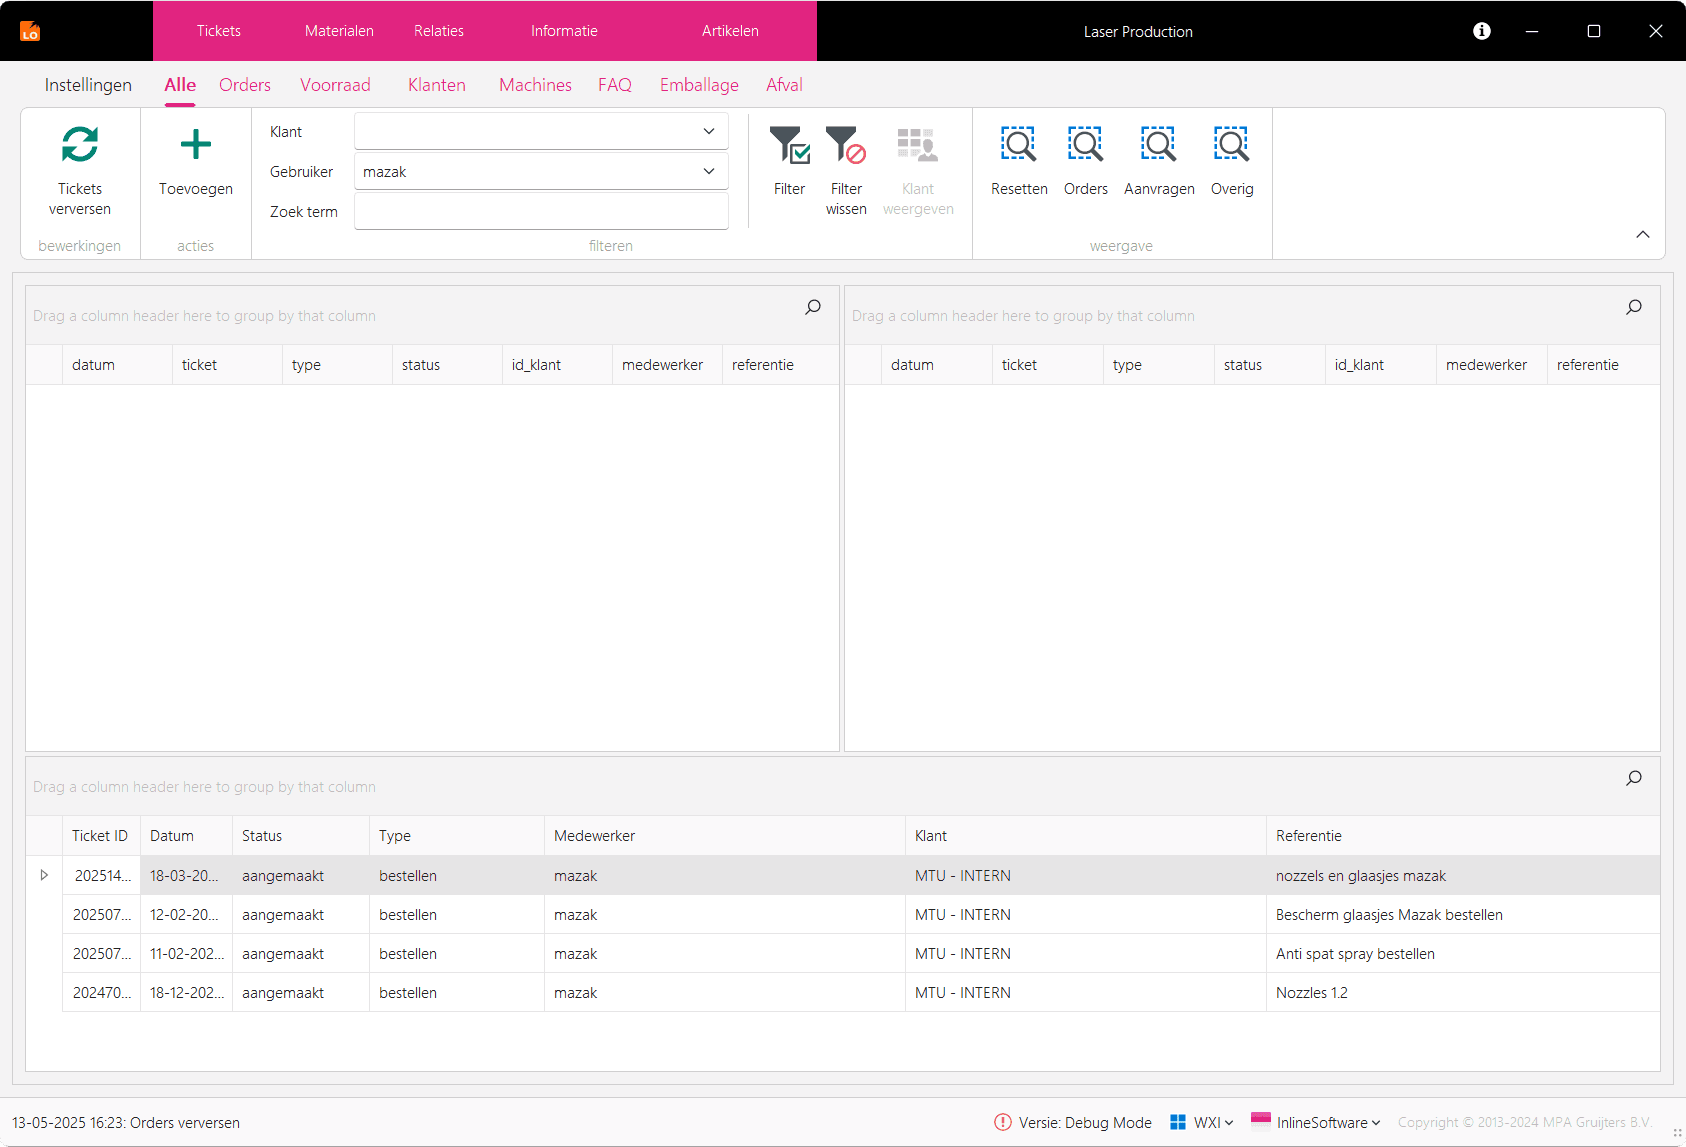This screenshot has width=1686, height=1147.
Task: Click the Filter wissen icon
Action: click(846, 145)
